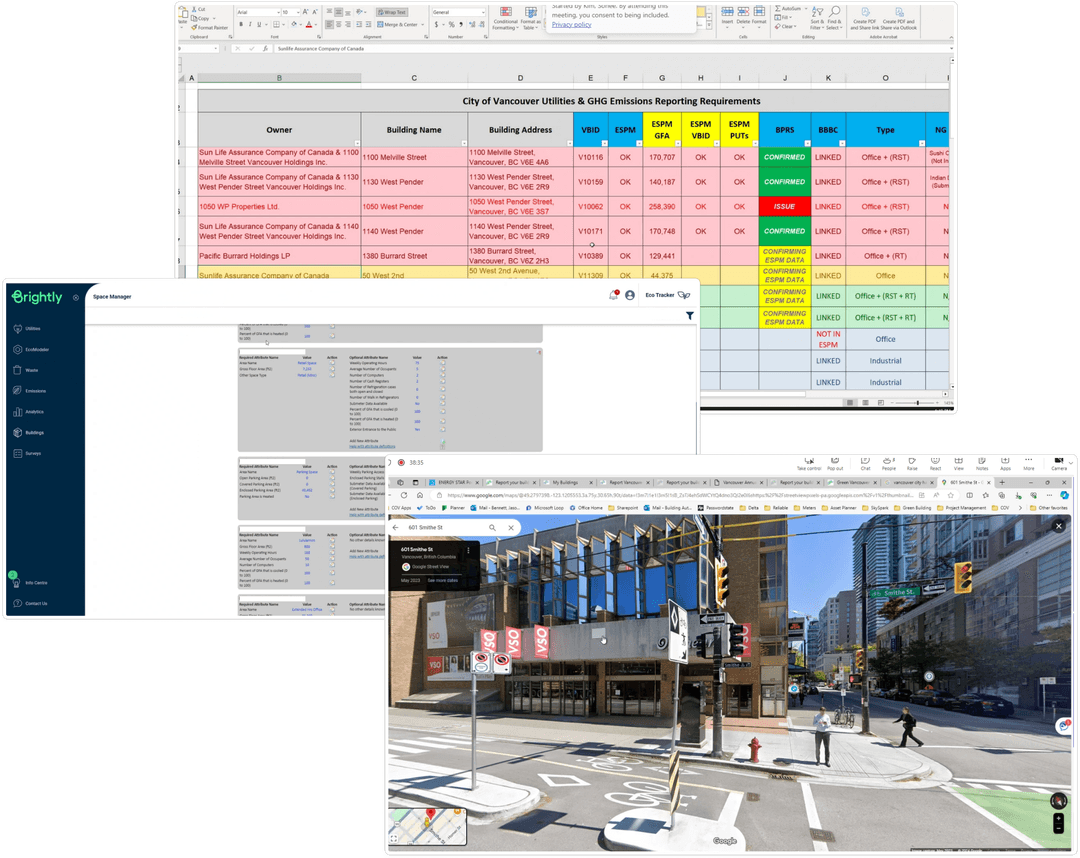Click the browser refresh button
This screenshot has height=858, width=1080.
404,495
